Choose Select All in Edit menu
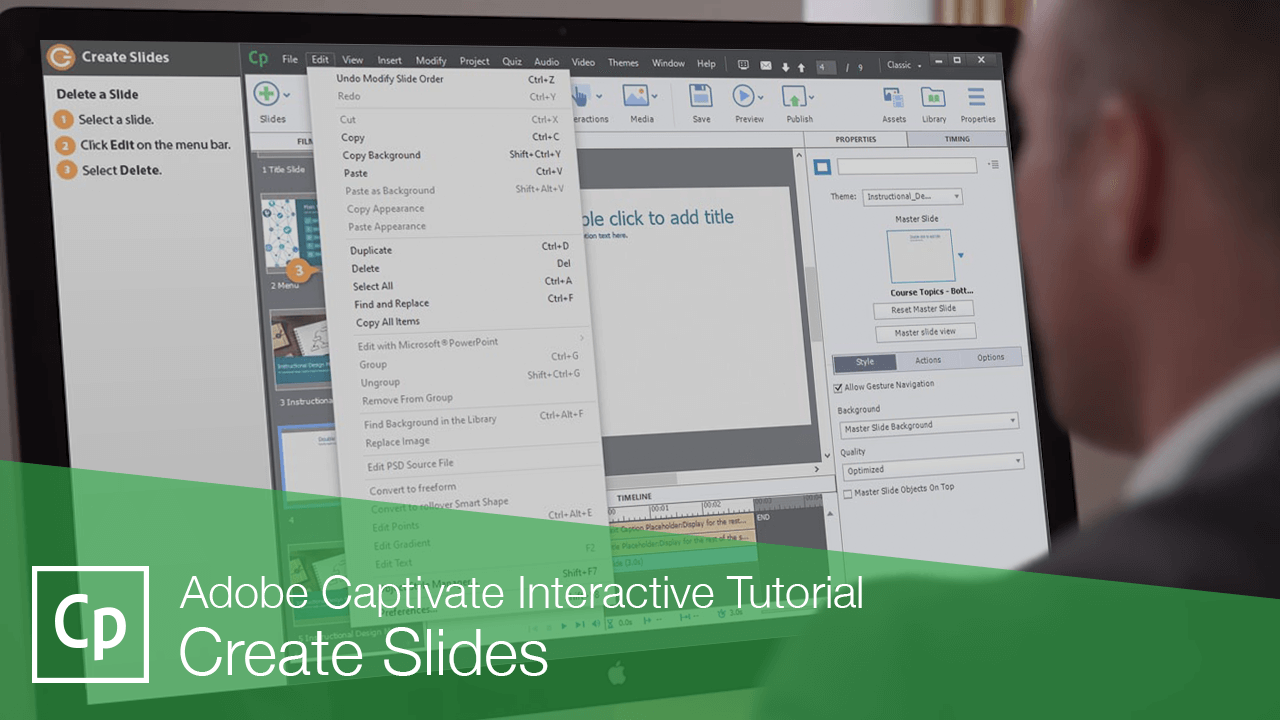Screen dimensions: 1280x720 [372, 286]
